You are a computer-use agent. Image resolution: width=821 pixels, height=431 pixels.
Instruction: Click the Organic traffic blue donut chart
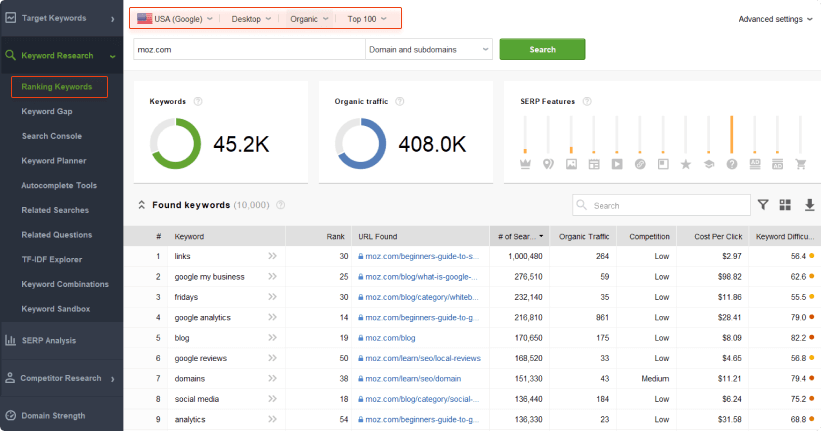[360, 143]
